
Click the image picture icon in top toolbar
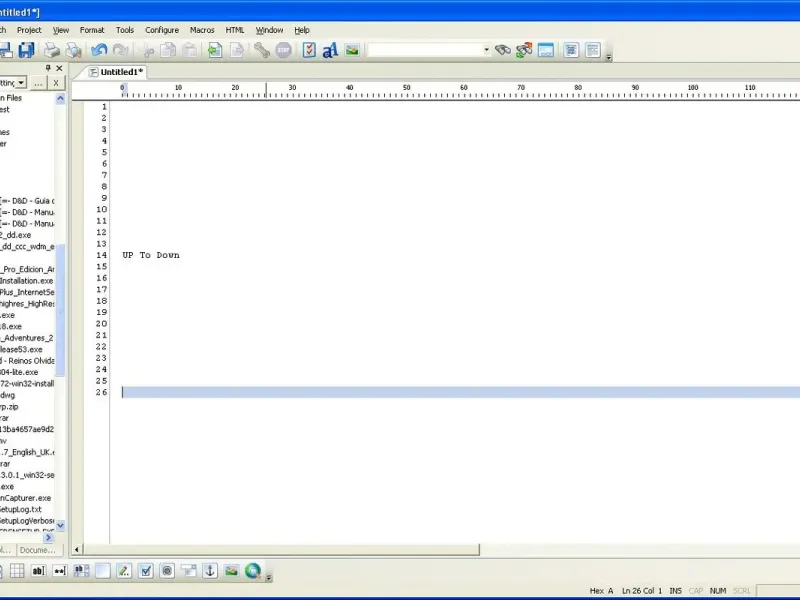352,50
